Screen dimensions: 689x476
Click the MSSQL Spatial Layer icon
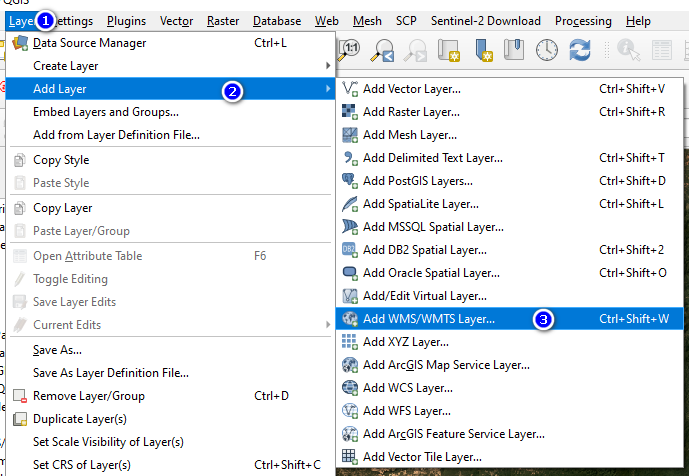[350, 227]
